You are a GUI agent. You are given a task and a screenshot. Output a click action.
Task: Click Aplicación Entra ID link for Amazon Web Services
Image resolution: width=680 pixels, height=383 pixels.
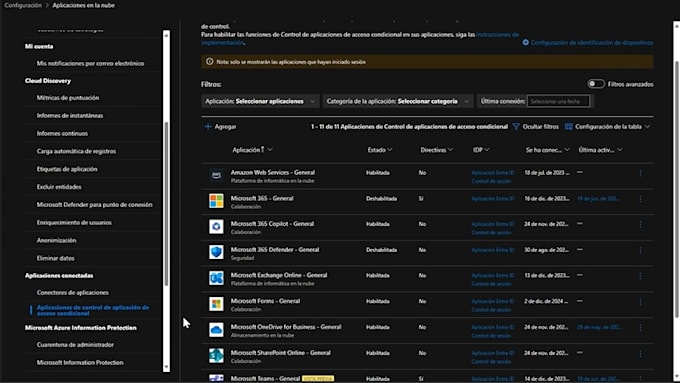click(493, 173)
